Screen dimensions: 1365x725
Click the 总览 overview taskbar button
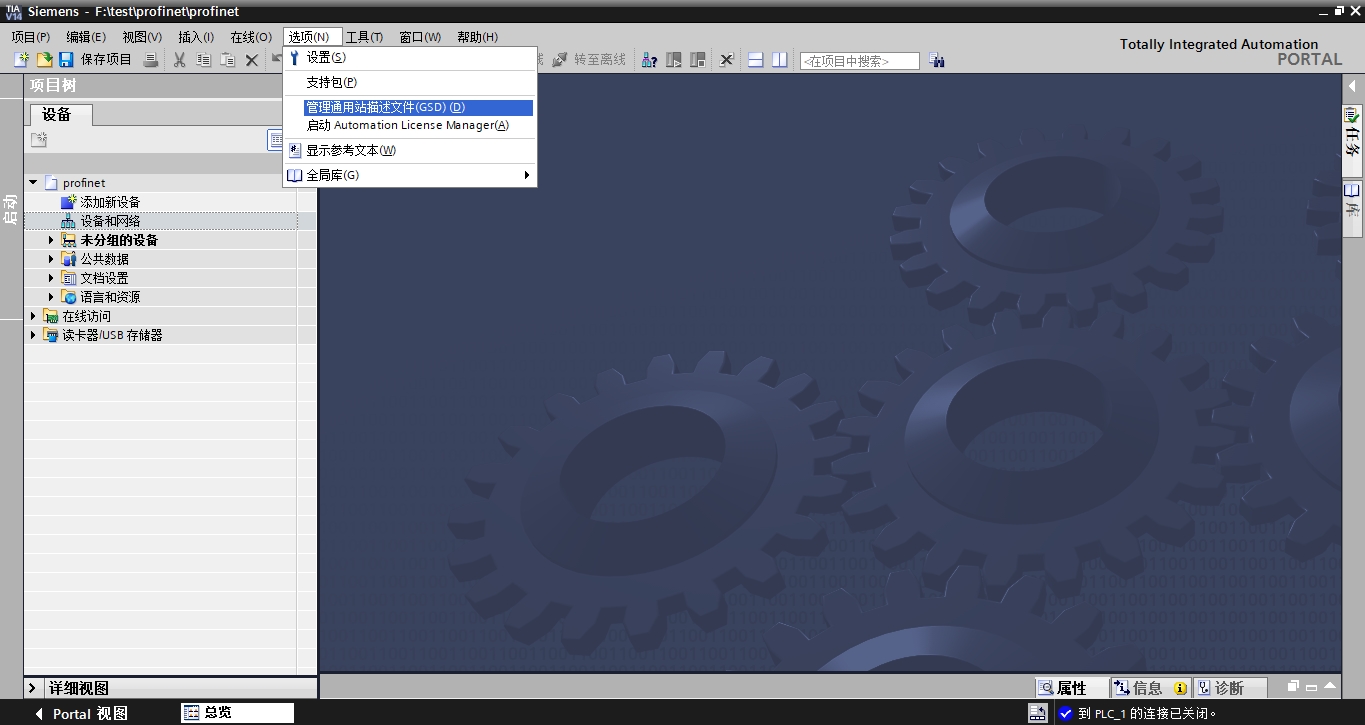click(x=238, y=713)
